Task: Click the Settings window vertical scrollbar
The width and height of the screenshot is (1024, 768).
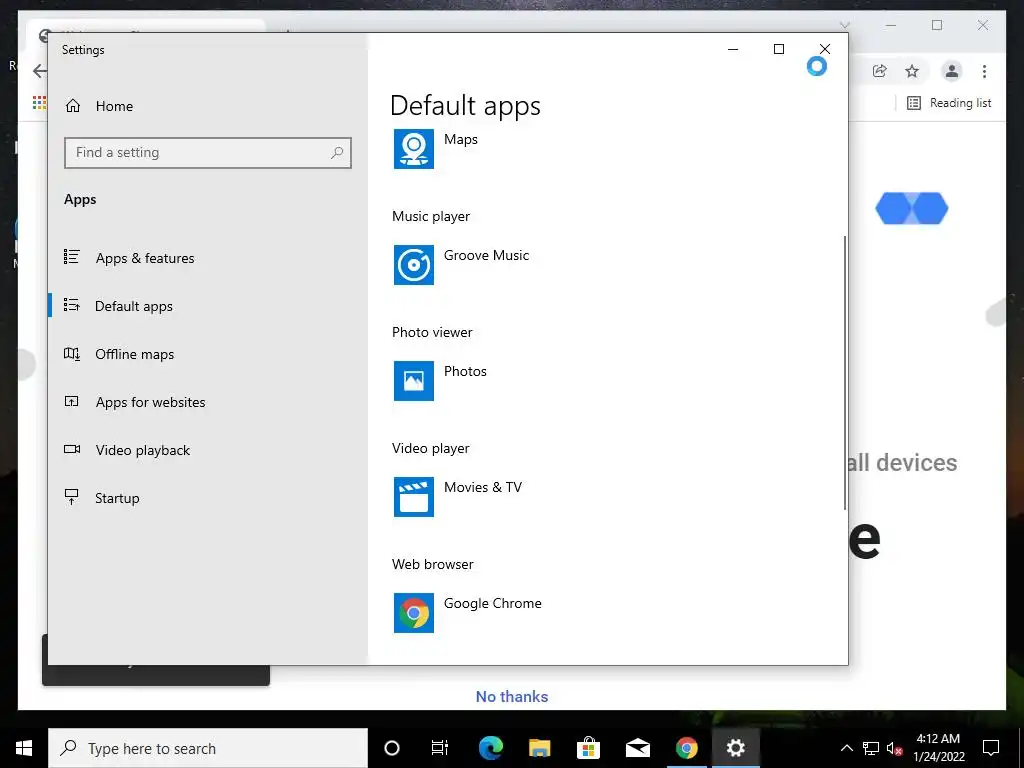Action: pos(844,373)
